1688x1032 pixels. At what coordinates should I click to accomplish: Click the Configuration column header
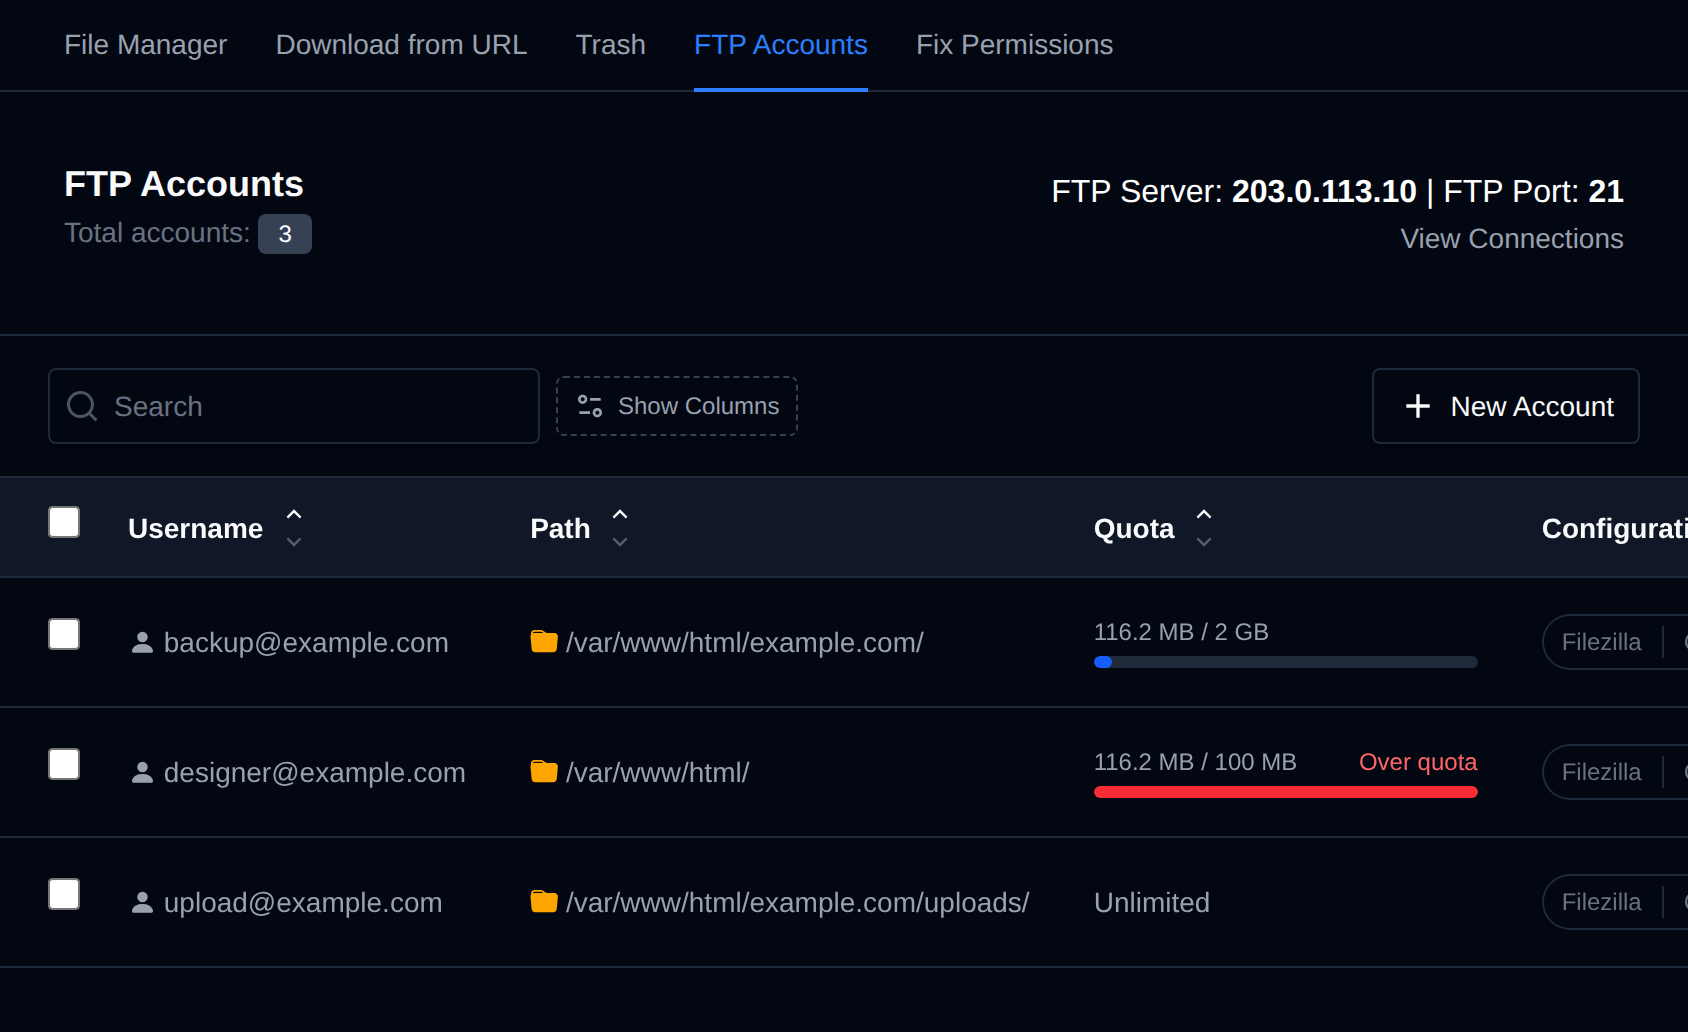1614,529
